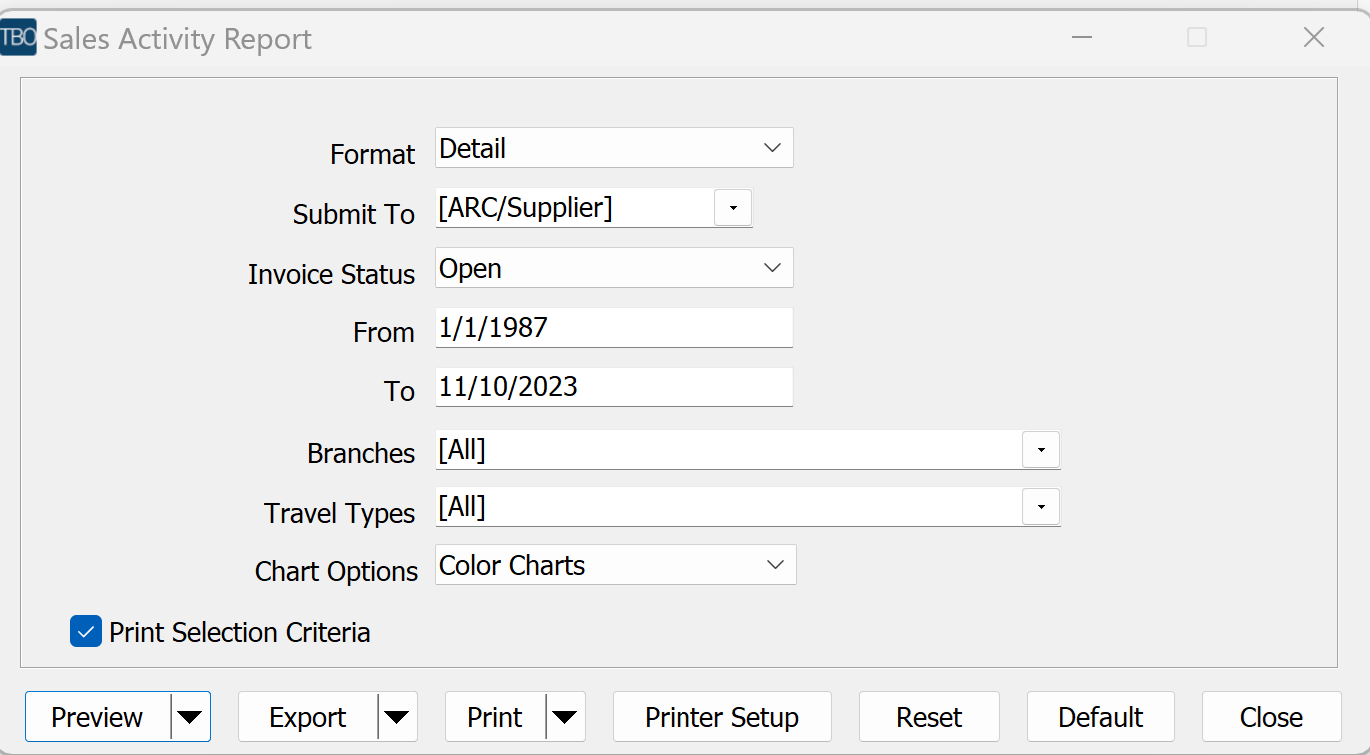Click the Chart Options label

336,571
